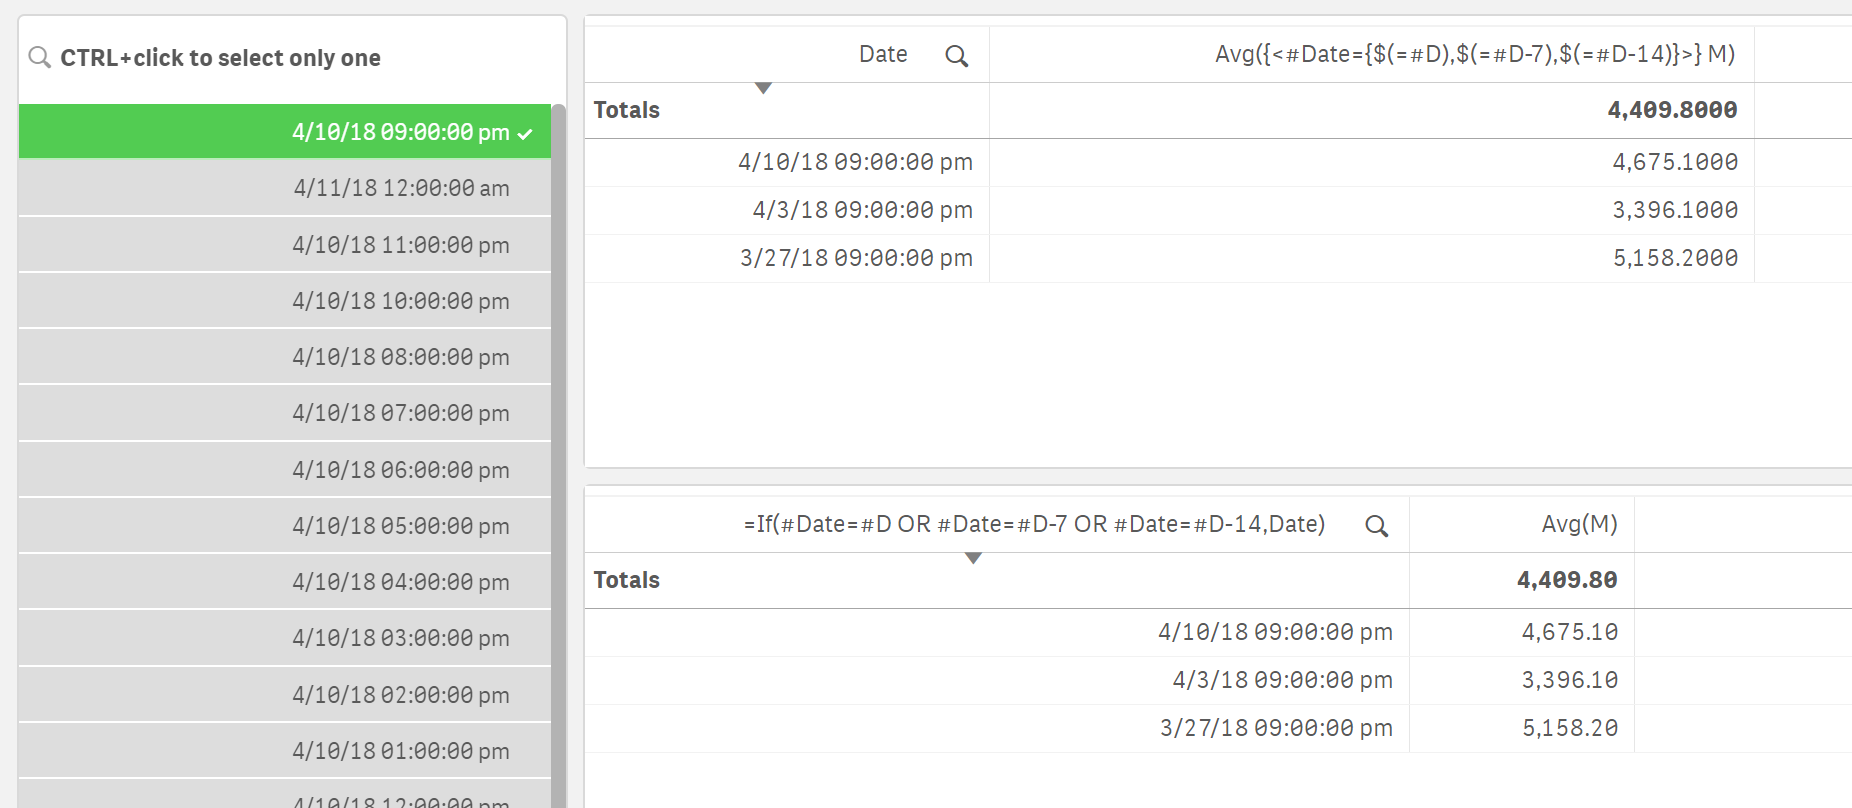Select 4/10/18 10:00:00 pm in filter list
This screenshot has width=1852, height=808.
[x=285, y=301]
